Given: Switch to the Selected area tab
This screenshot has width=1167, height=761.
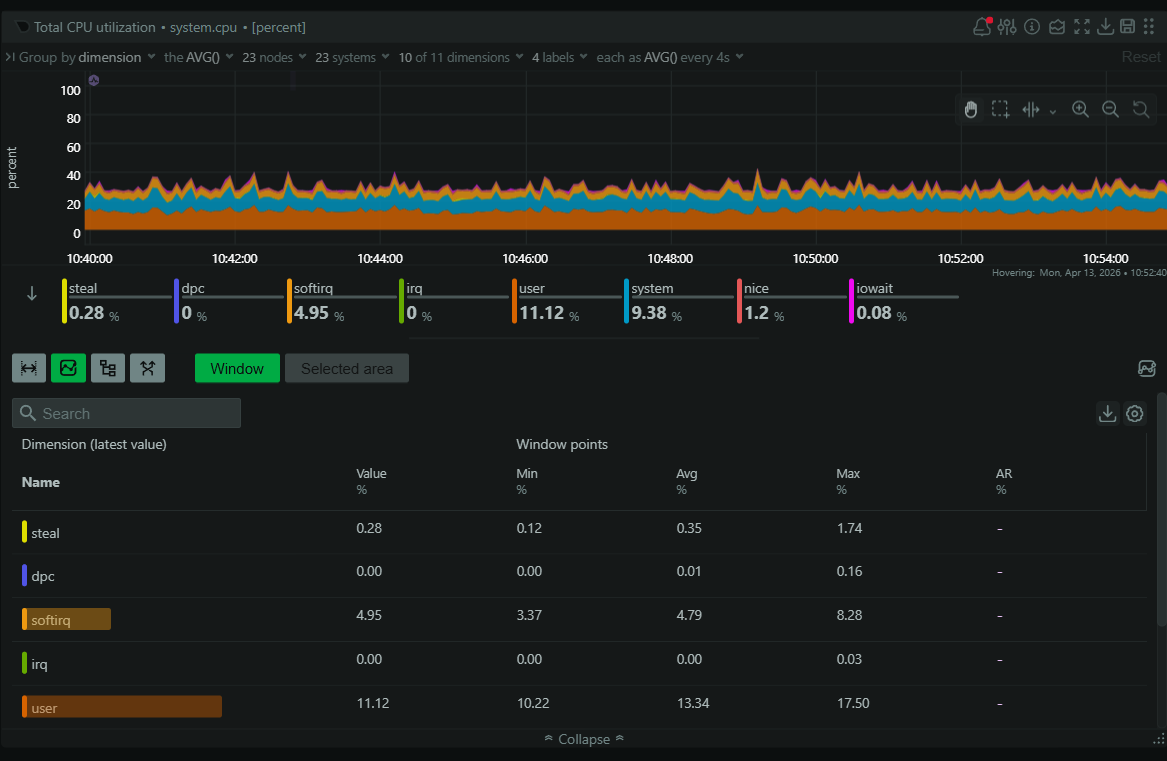Looking at the screenshot, I should point(346,368).
